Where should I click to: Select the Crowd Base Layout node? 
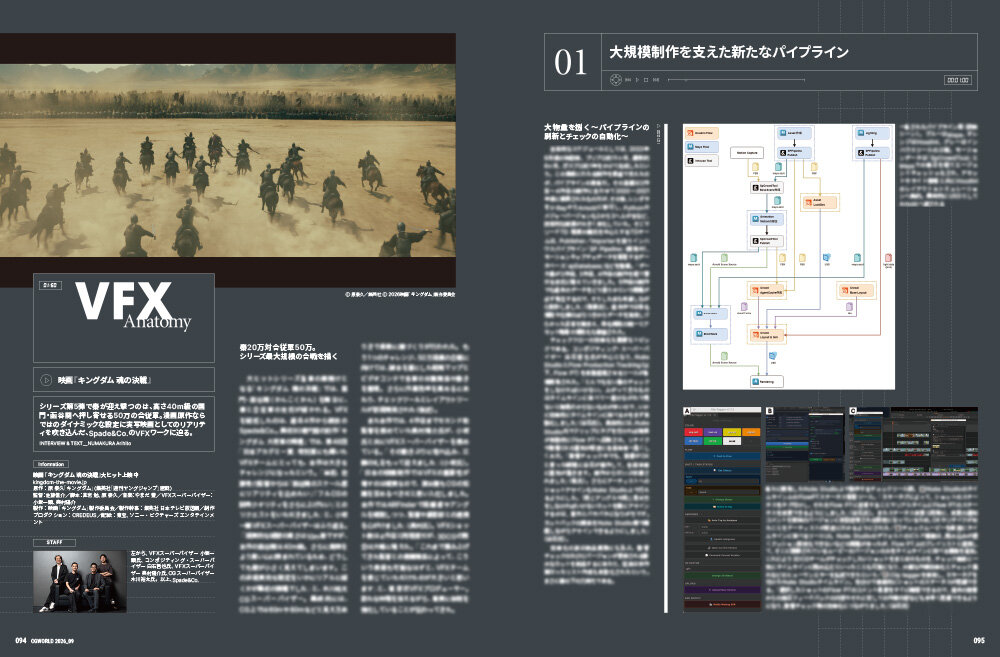[x=857, y=290]
